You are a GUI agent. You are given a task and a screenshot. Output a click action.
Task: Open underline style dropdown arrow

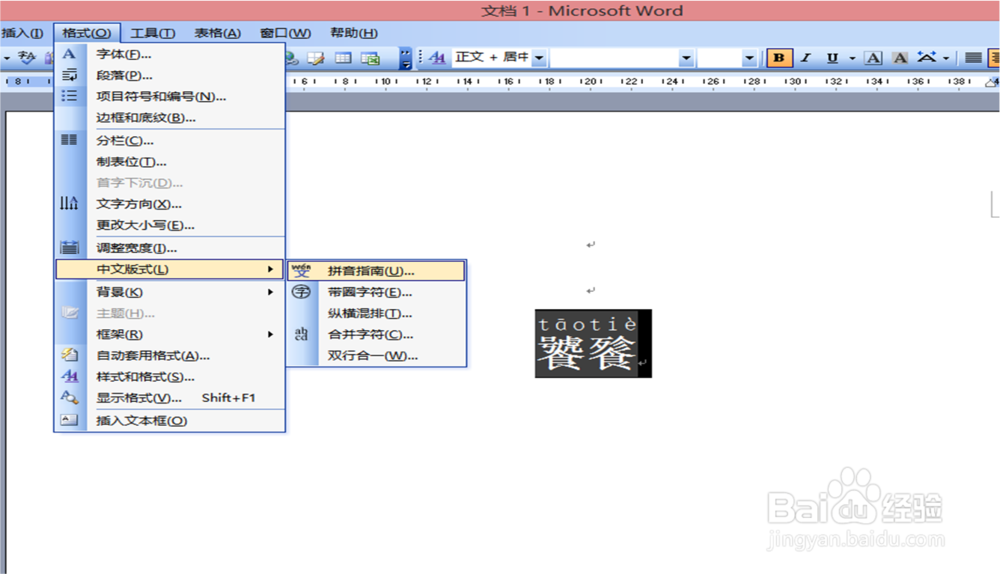click(852, 58)
